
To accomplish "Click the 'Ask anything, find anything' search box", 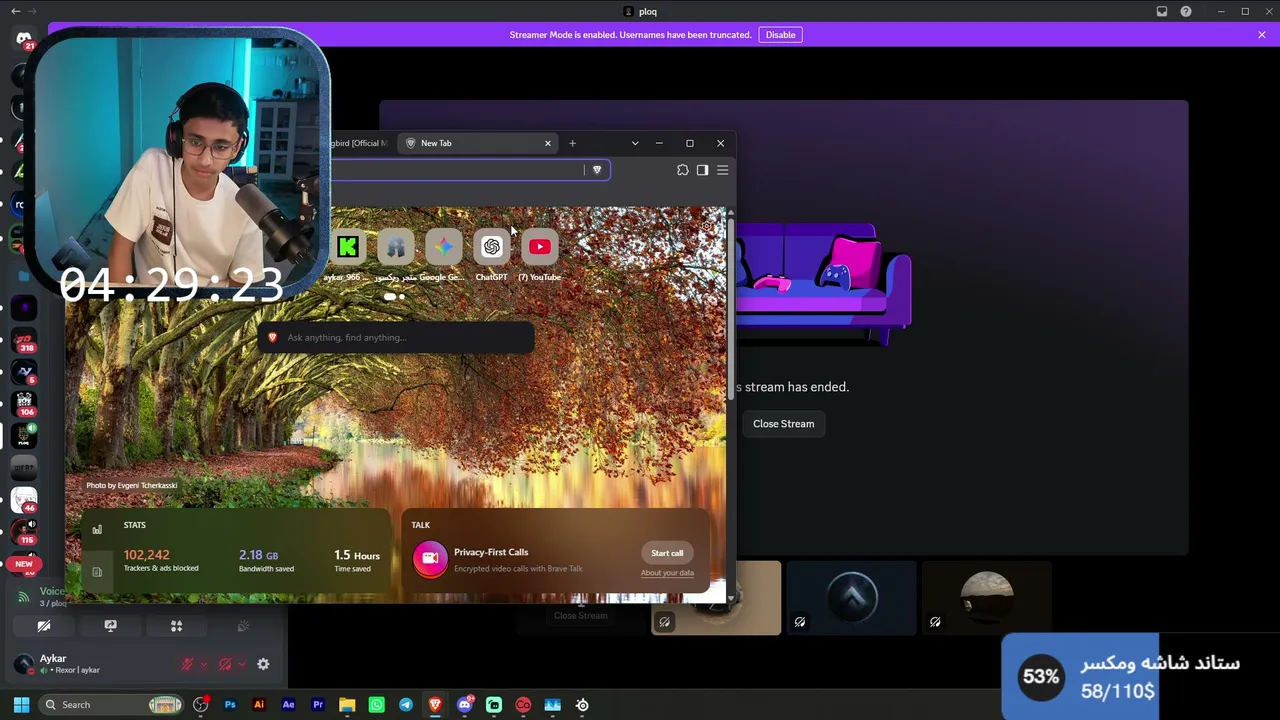I will pos(397,338).
